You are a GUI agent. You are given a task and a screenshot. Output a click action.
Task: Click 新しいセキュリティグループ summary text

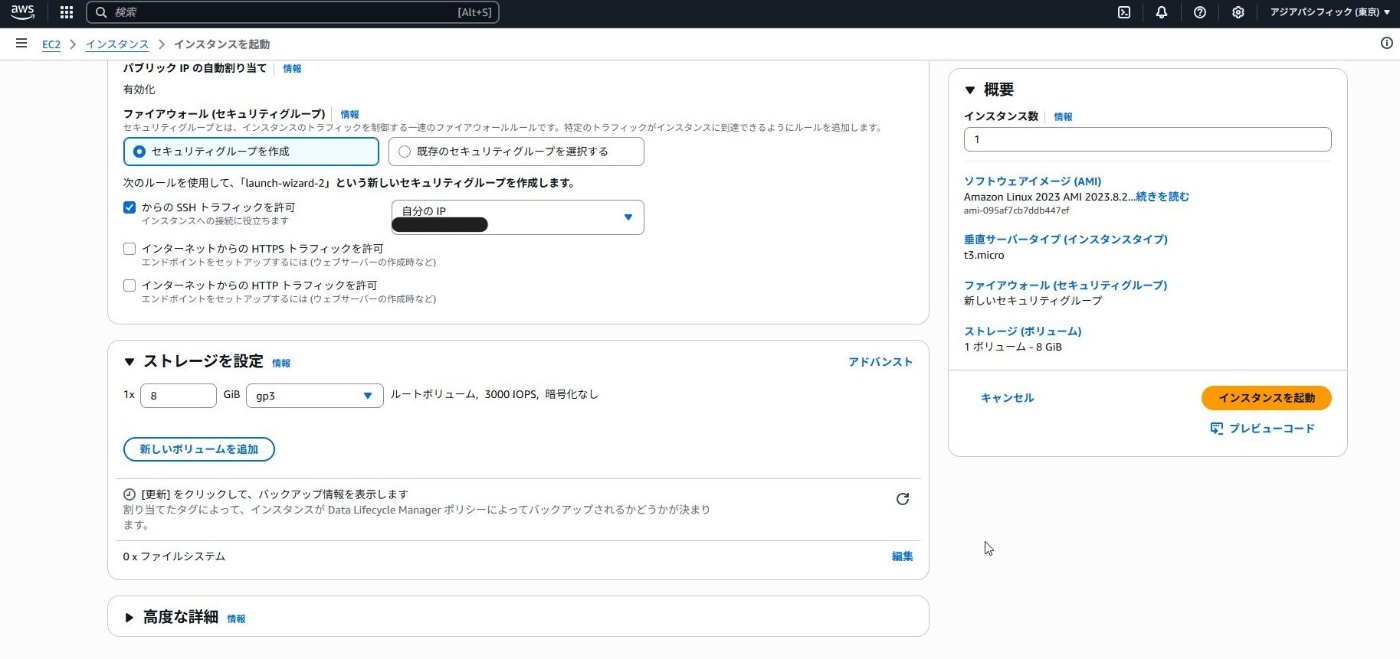(x=1033, y=301)
